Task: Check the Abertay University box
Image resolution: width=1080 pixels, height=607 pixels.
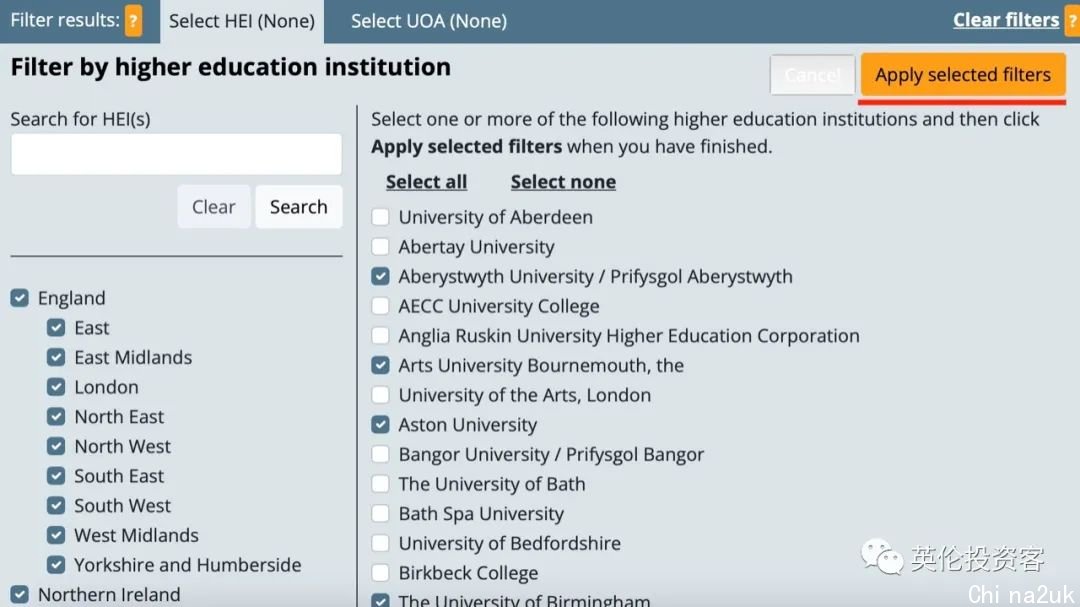Action: tap(380, 247)
